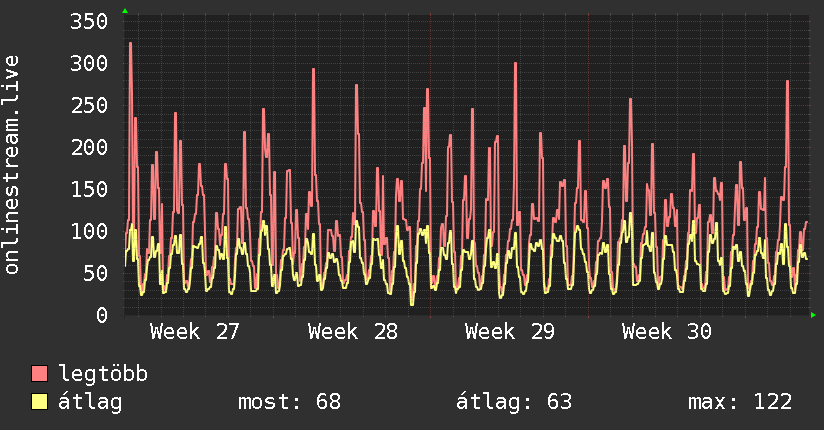Viewport: 824px width, 430px height.
Task: Click the átlag legend label
Action: (x=90, y=402)
